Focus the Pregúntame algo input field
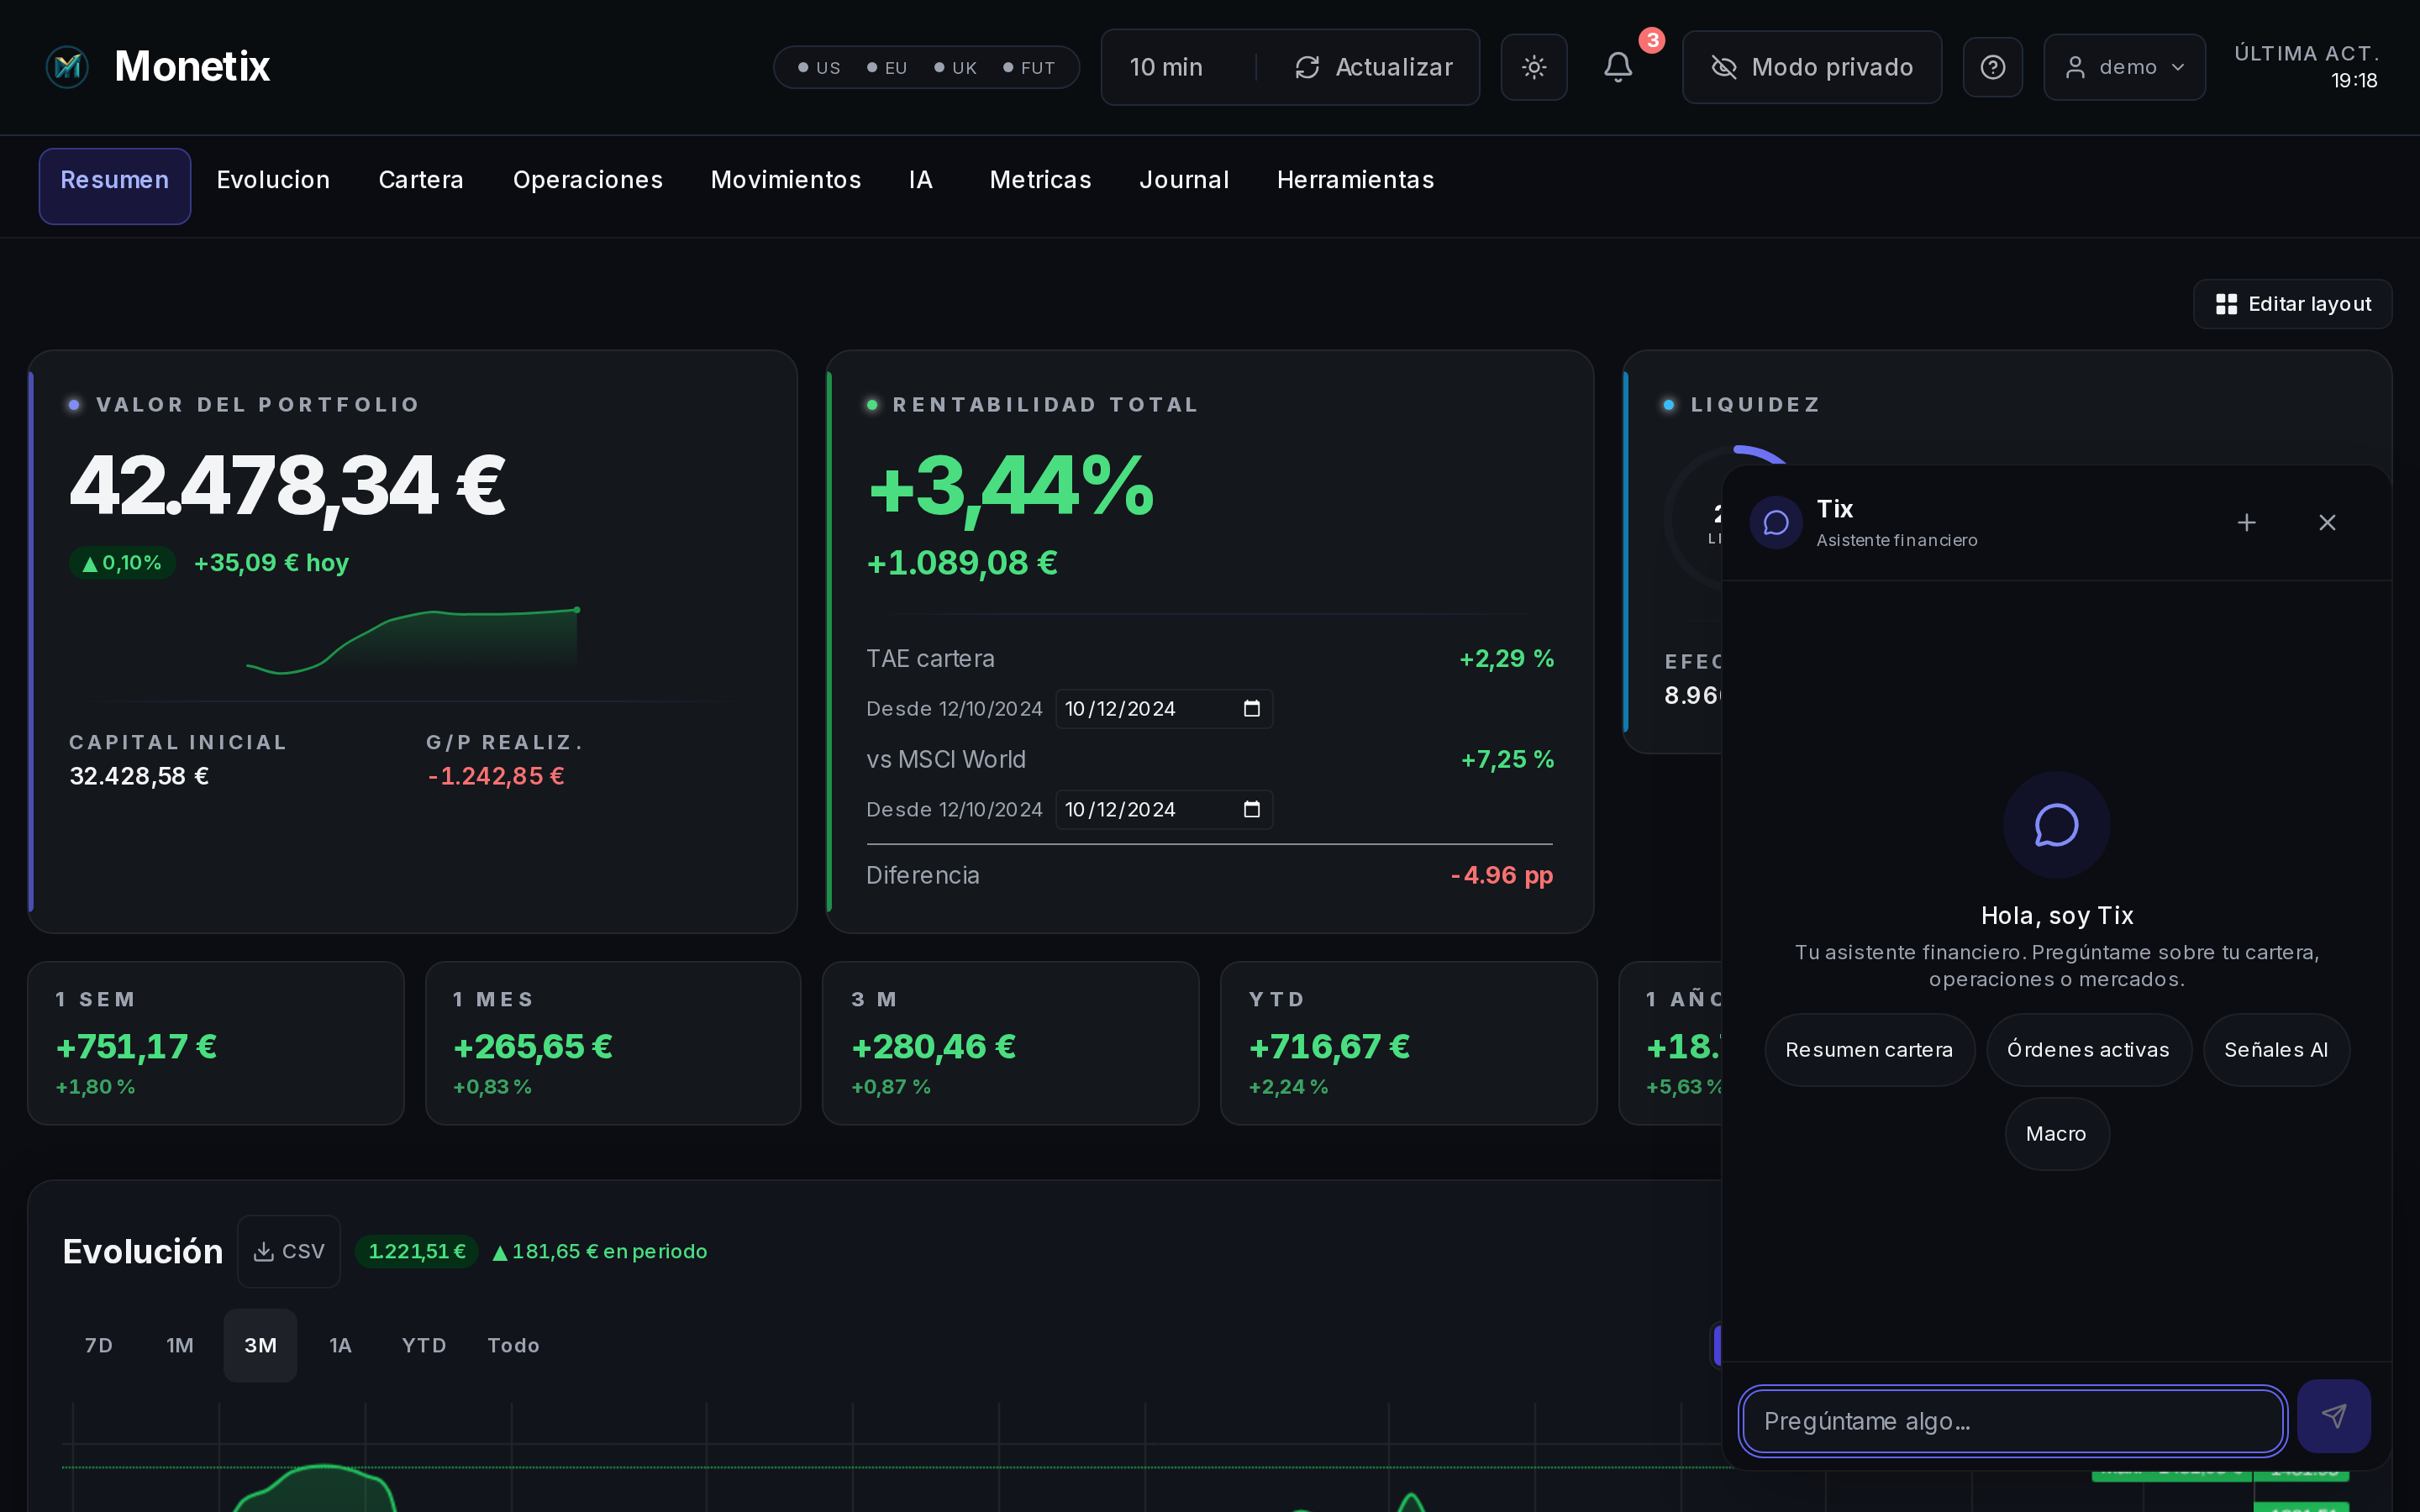Viewport: 2420px width, 1512px height. tap(2012, 1420)
